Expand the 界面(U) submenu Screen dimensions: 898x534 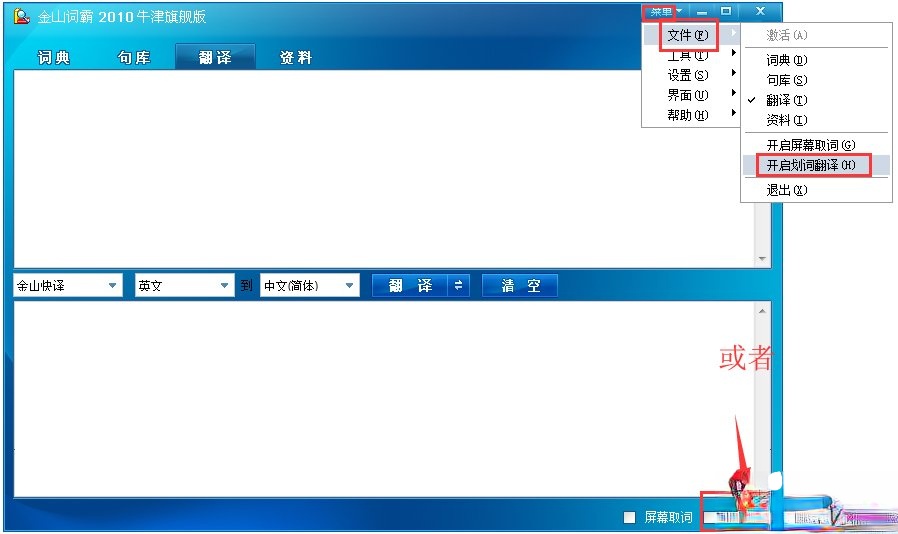click(691, 95)
